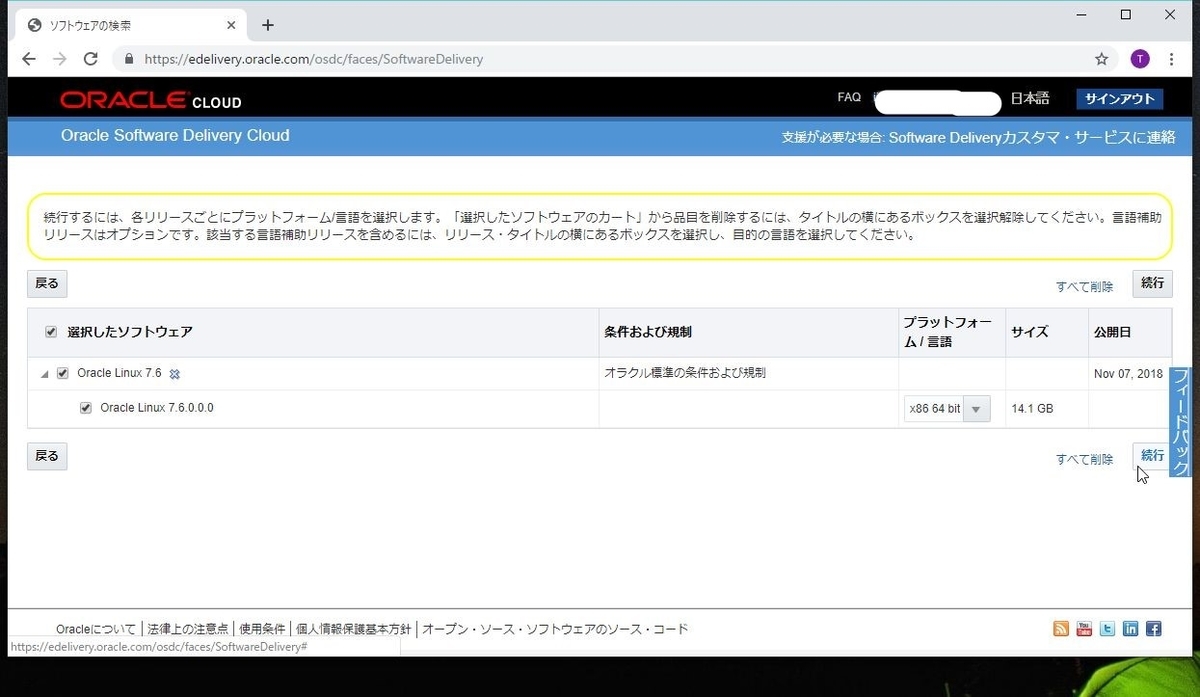
Task: Click the LinkedIn icon in the footer
Action: (1131, 628)
